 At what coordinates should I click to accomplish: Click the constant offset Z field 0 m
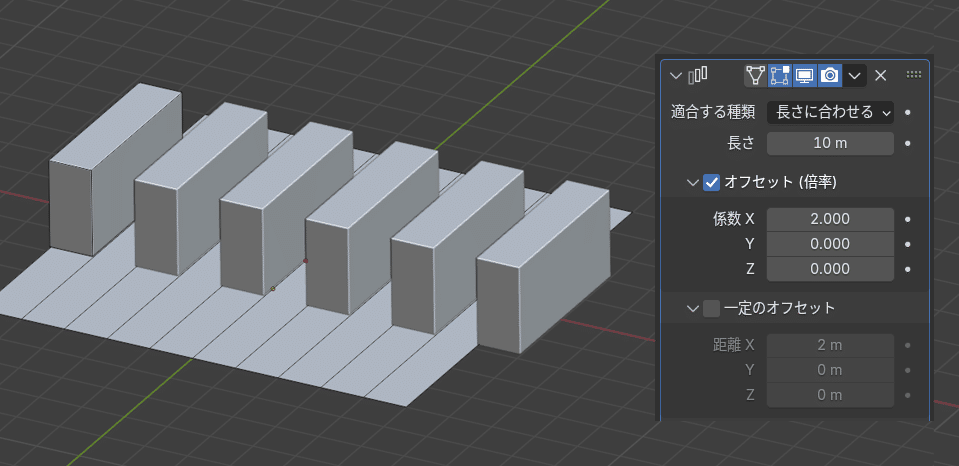[x=831, y=395]
